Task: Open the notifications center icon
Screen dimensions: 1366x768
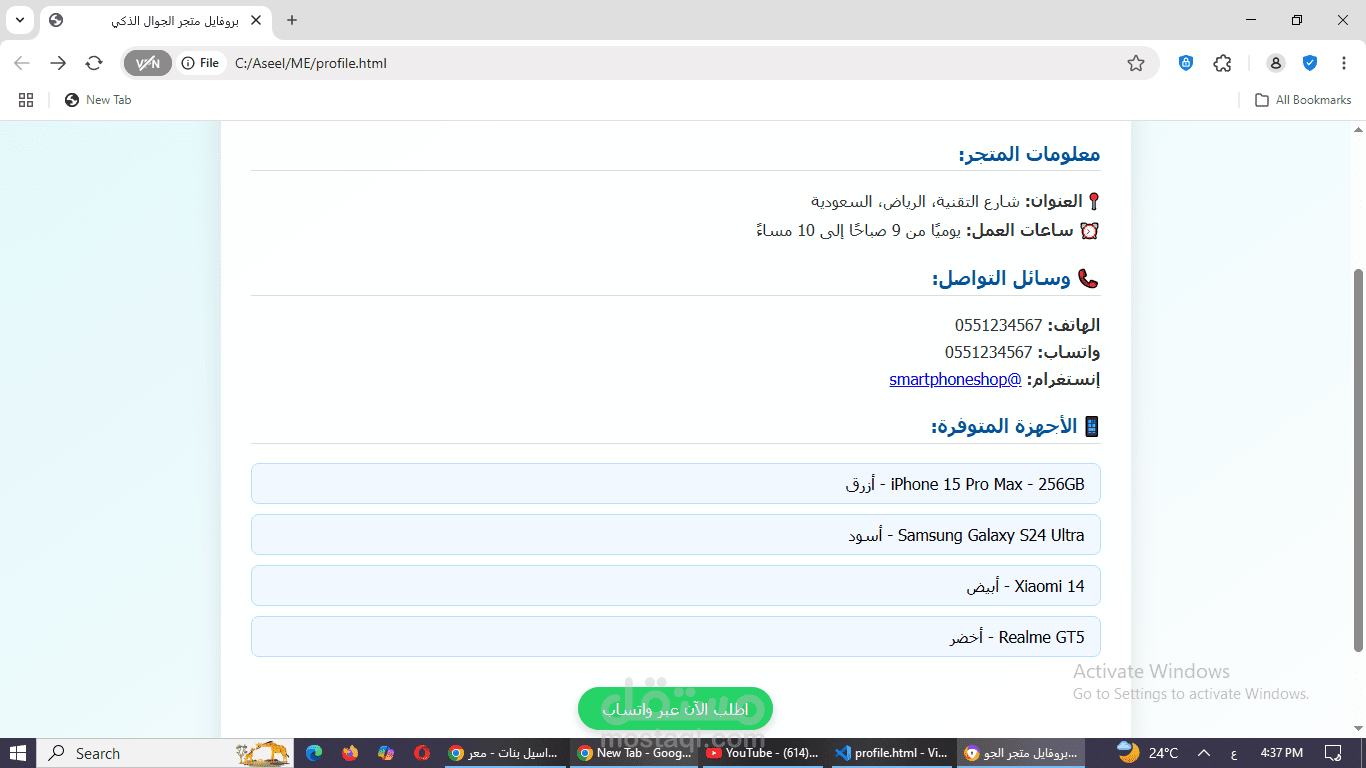Action: click(x=1333, y=753)
